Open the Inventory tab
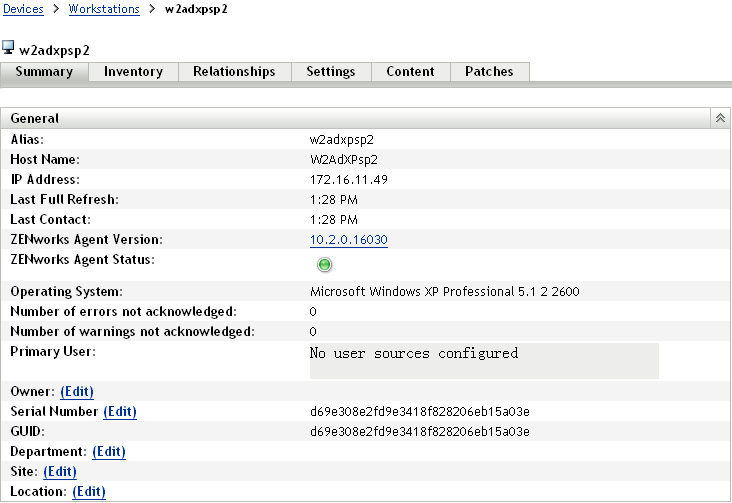The image size is (732, 503). 133,72
